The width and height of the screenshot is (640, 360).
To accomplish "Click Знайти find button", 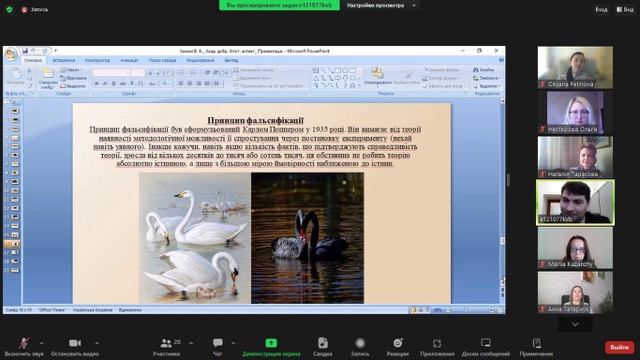I will 484,70.
